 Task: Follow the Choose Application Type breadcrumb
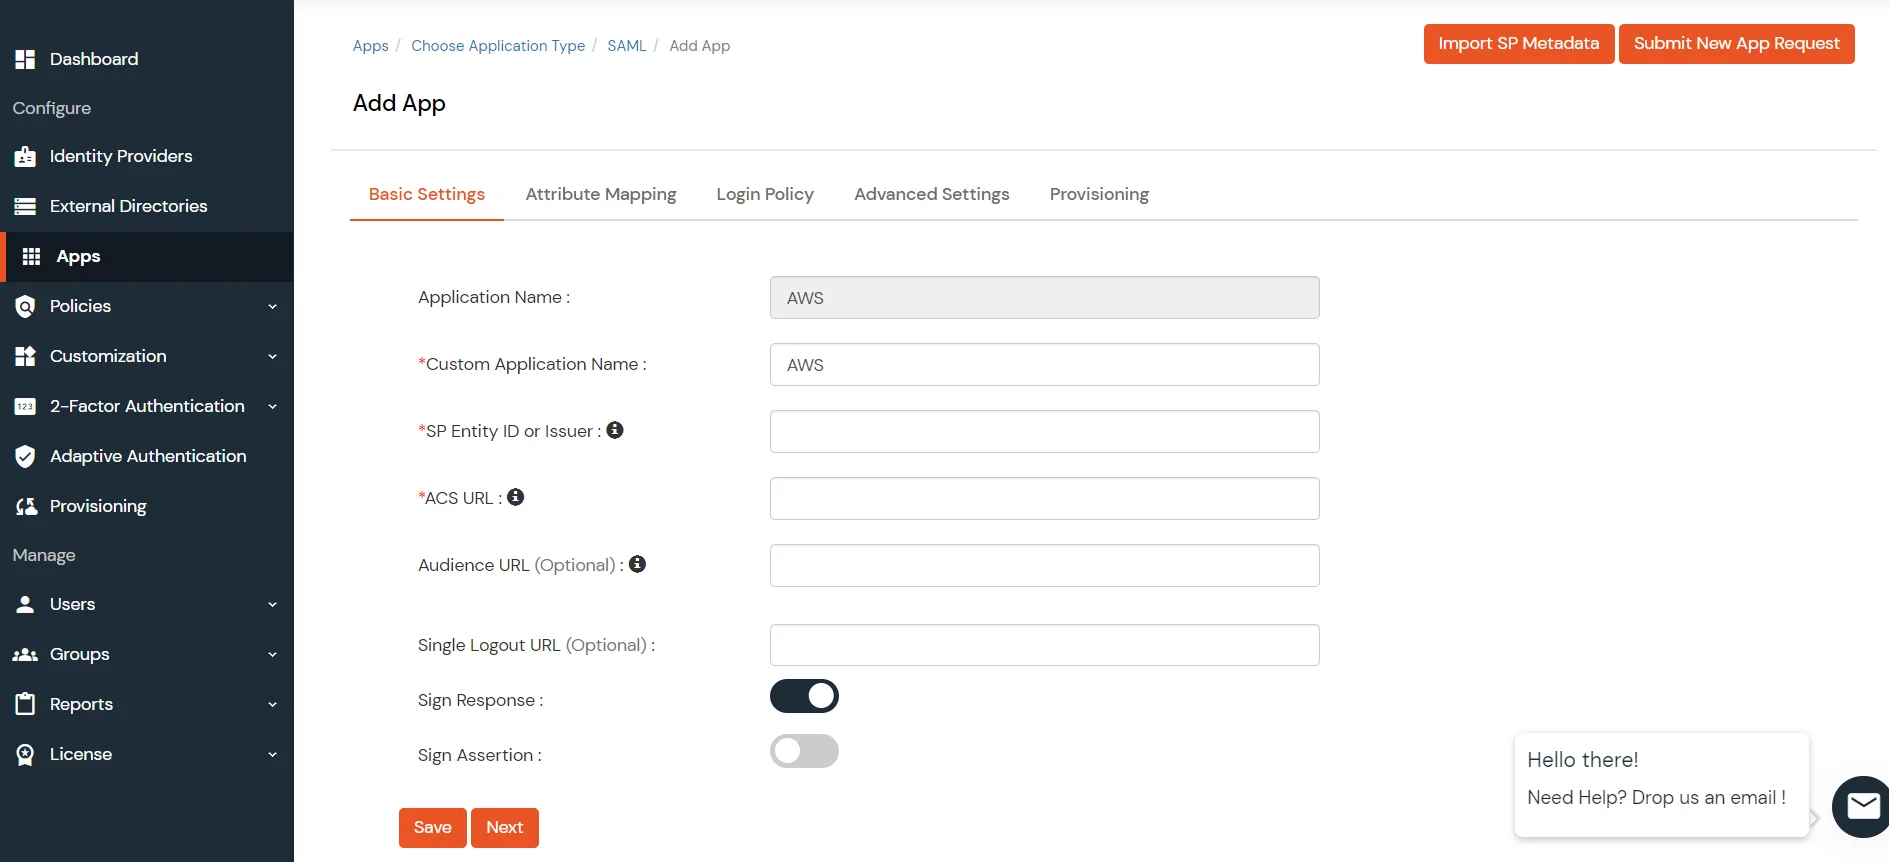(498, 46)
